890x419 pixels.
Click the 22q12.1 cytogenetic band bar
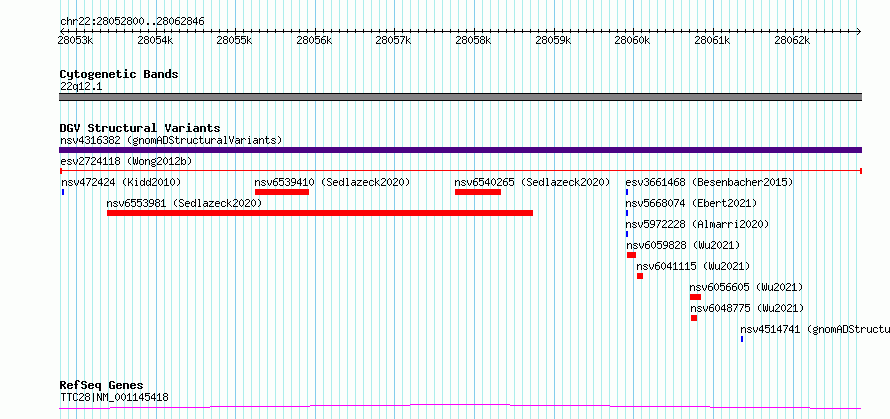[x=460, y=97]
